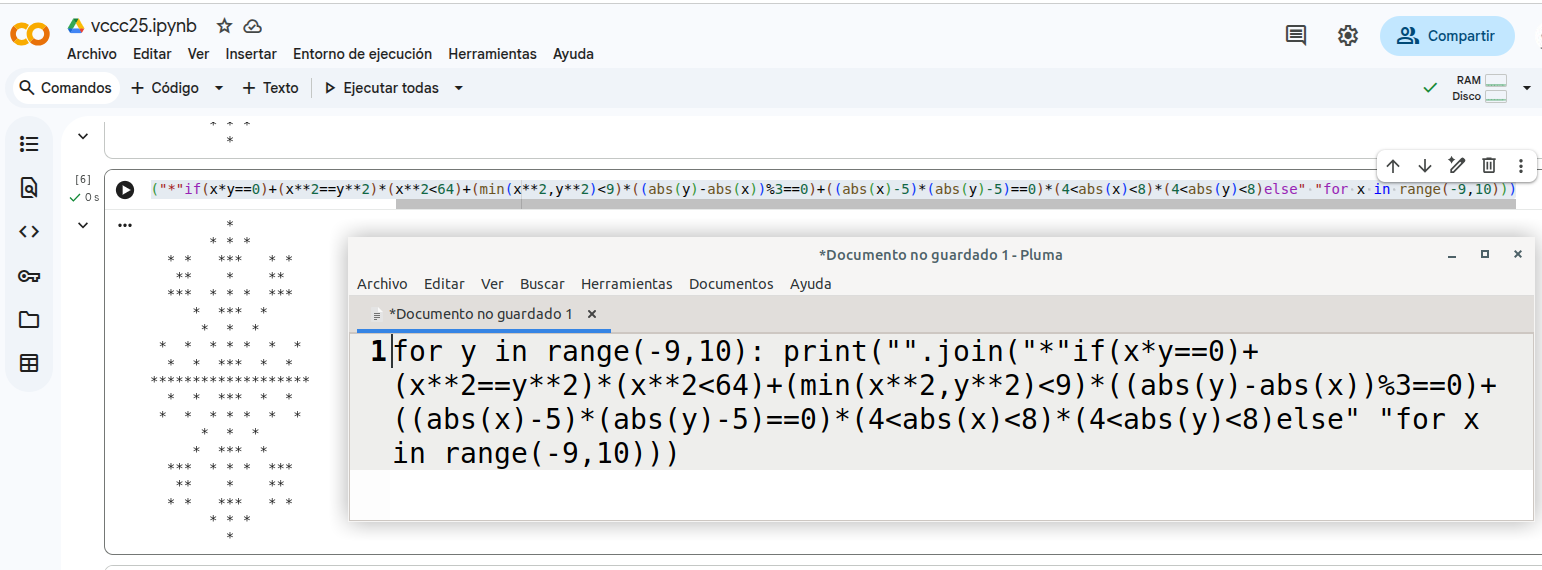1542x570 pixels.
Task: Open the data table sidebar icon
Action: [x=29, y=364]
